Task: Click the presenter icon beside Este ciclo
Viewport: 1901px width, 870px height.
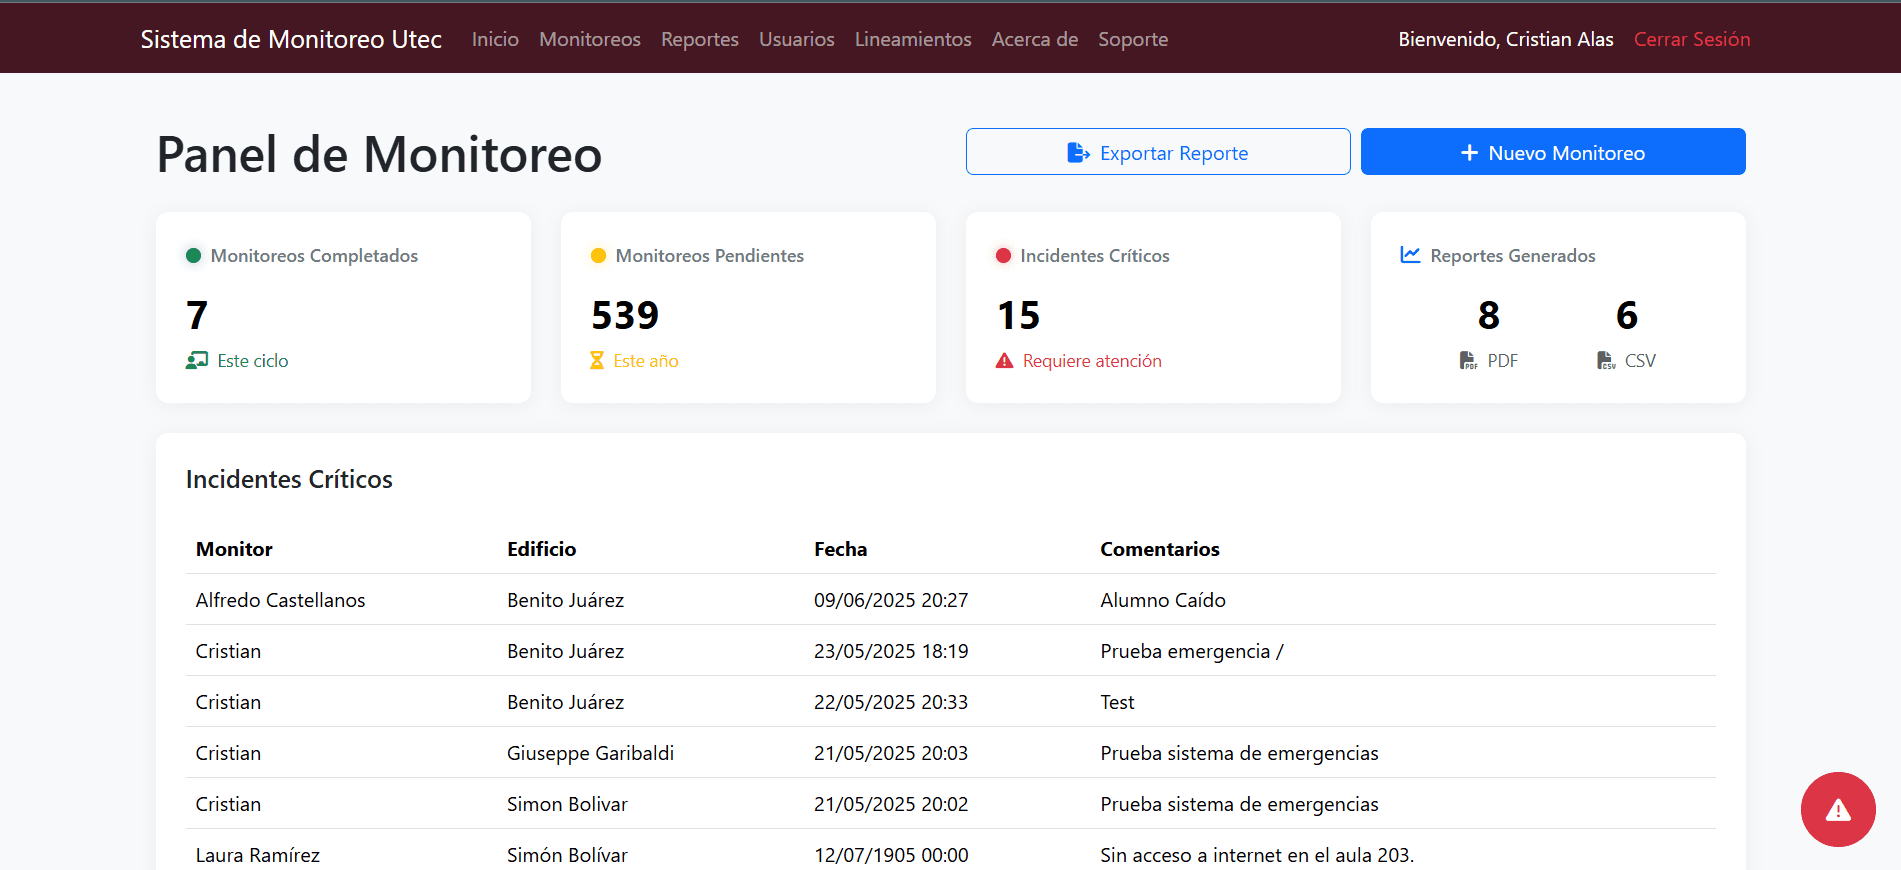Action: point(197,361)
